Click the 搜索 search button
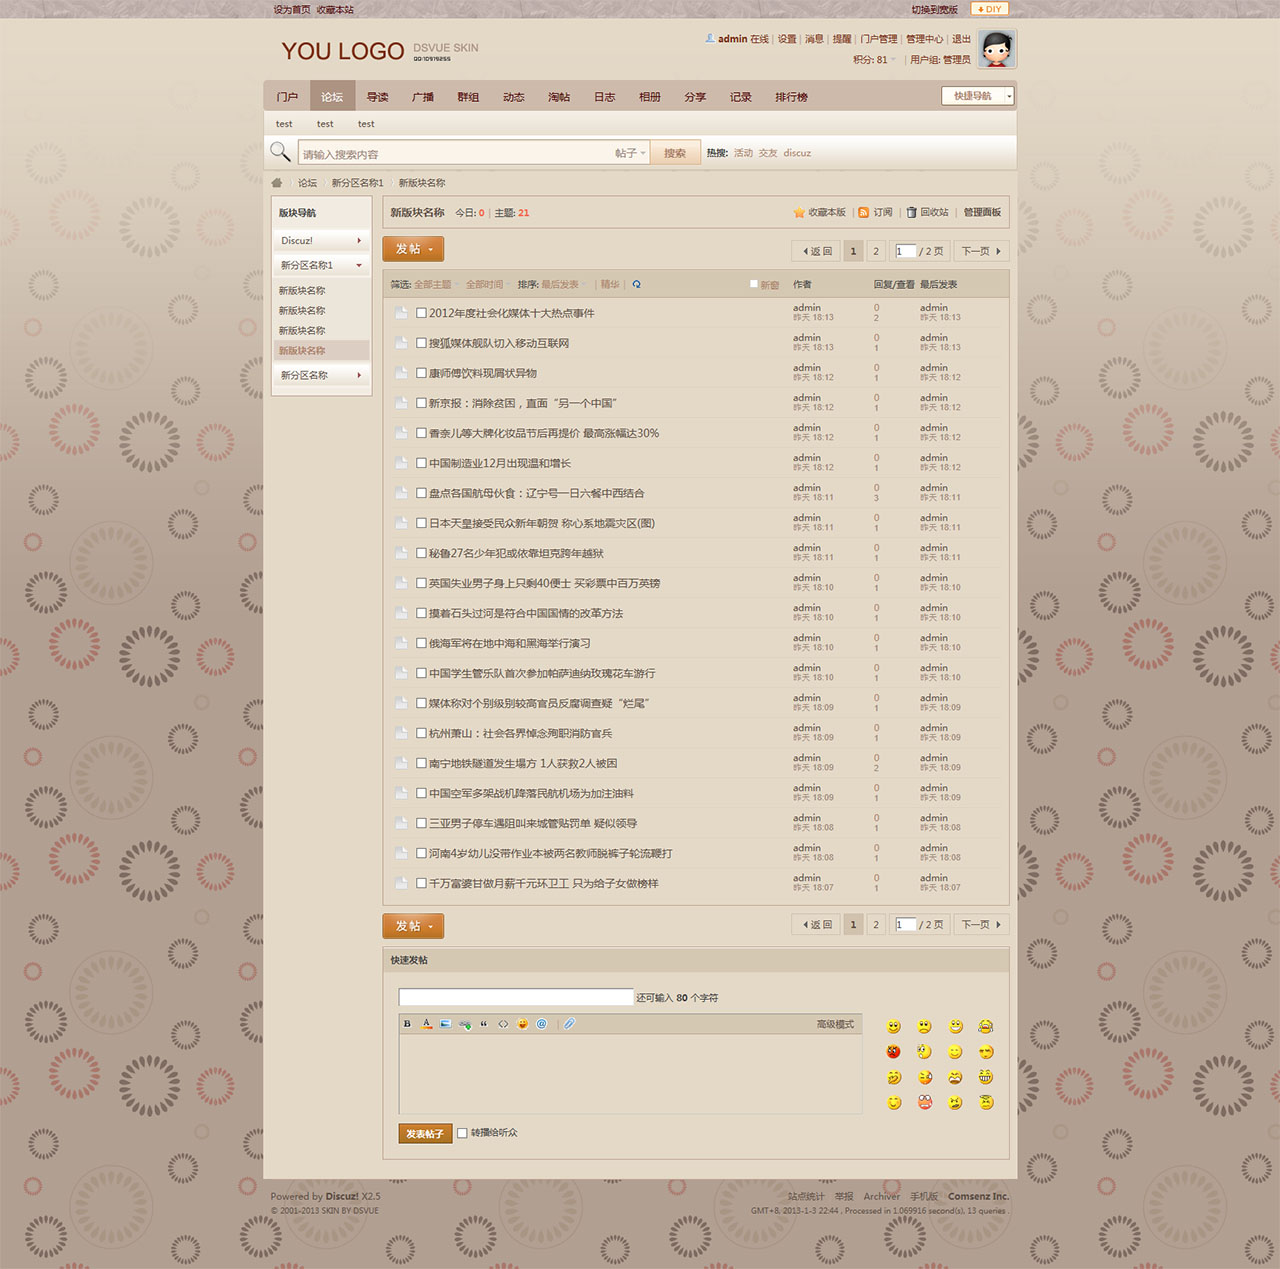 click(675, 153)
